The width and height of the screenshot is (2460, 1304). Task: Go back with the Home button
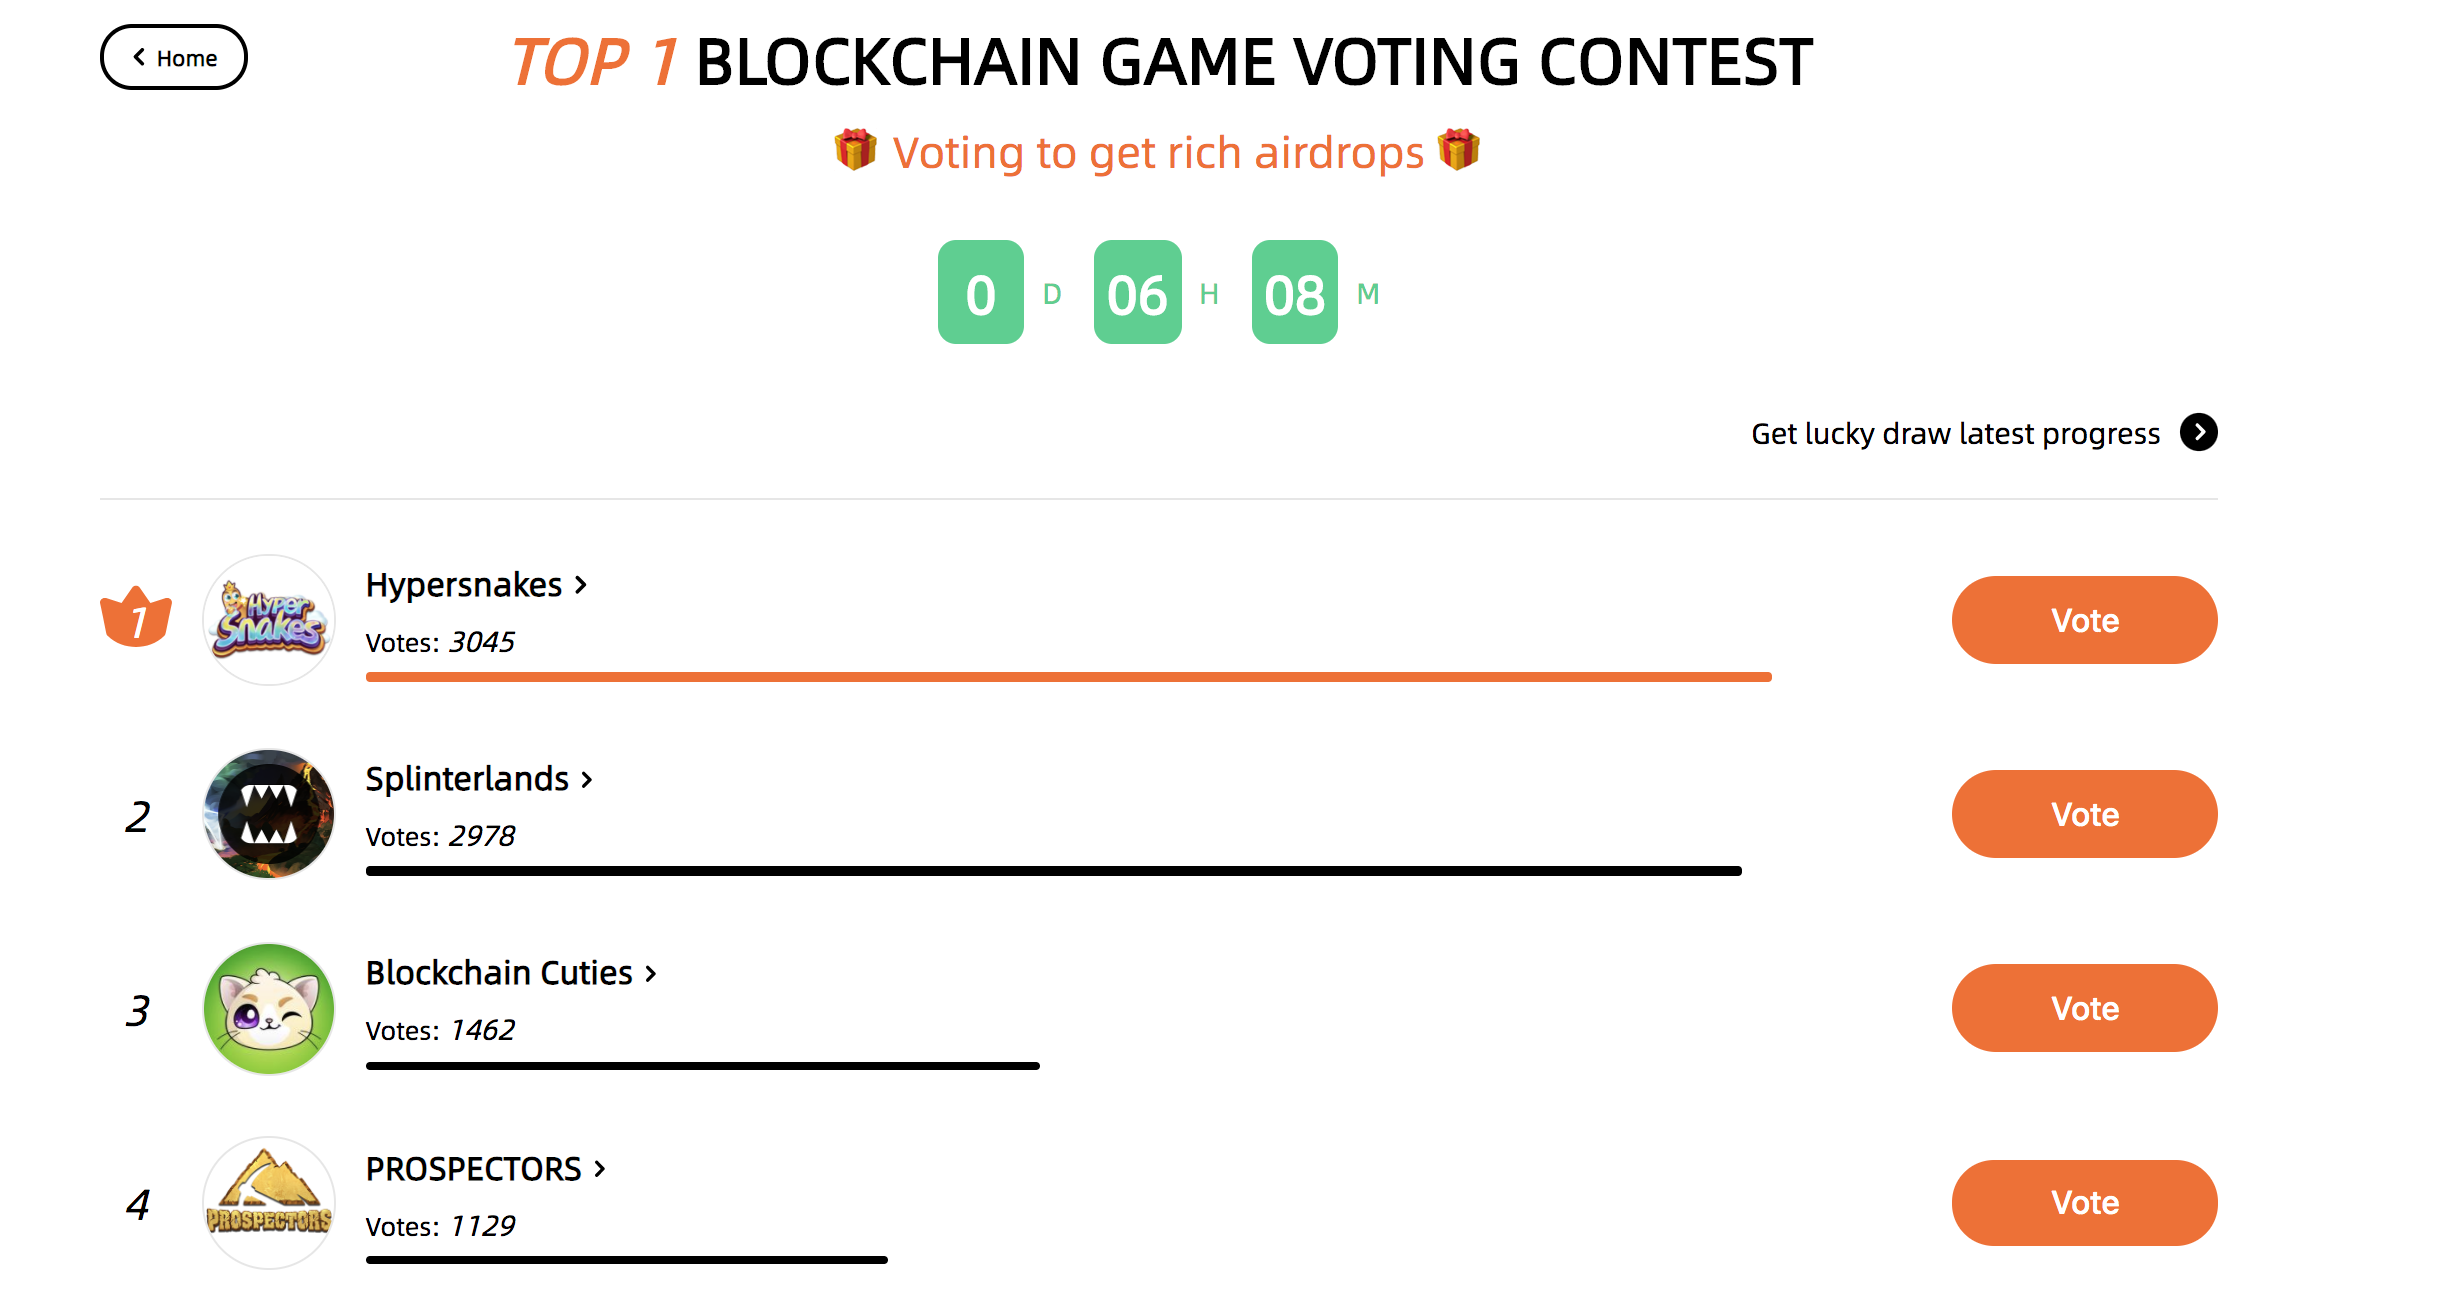click(174, 57)
